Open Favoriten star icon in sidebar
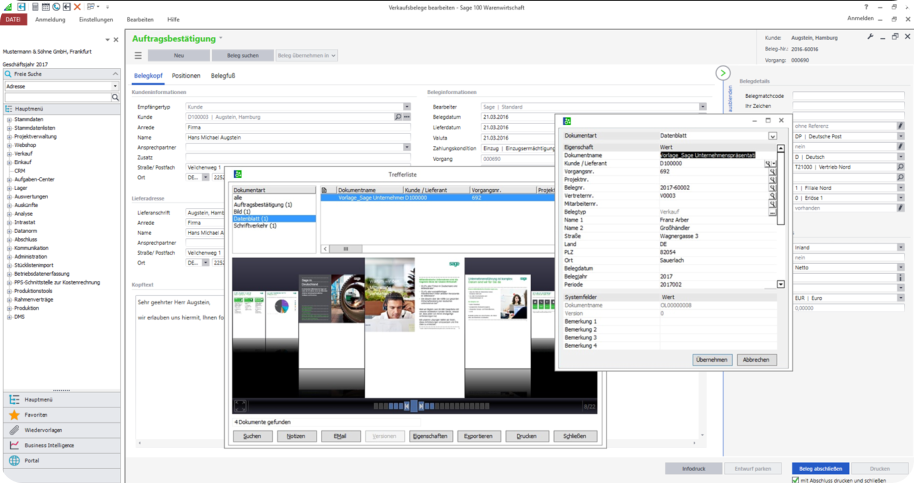Viewport: 914px width, 483px height. (14, 415)
